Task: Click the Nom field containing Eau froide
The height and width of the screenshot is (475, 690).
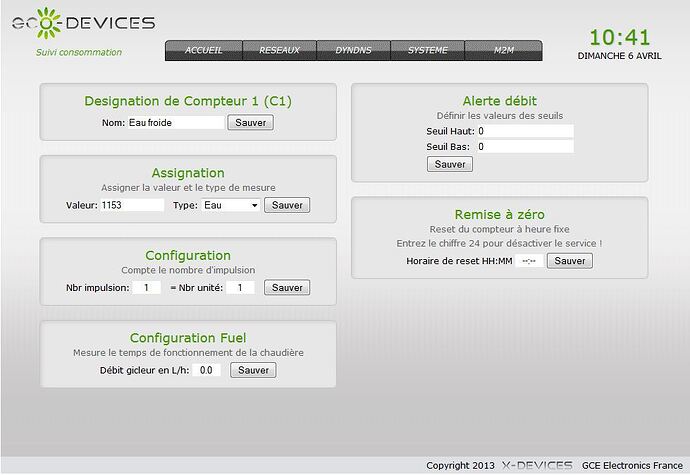Action: (176, 123)
